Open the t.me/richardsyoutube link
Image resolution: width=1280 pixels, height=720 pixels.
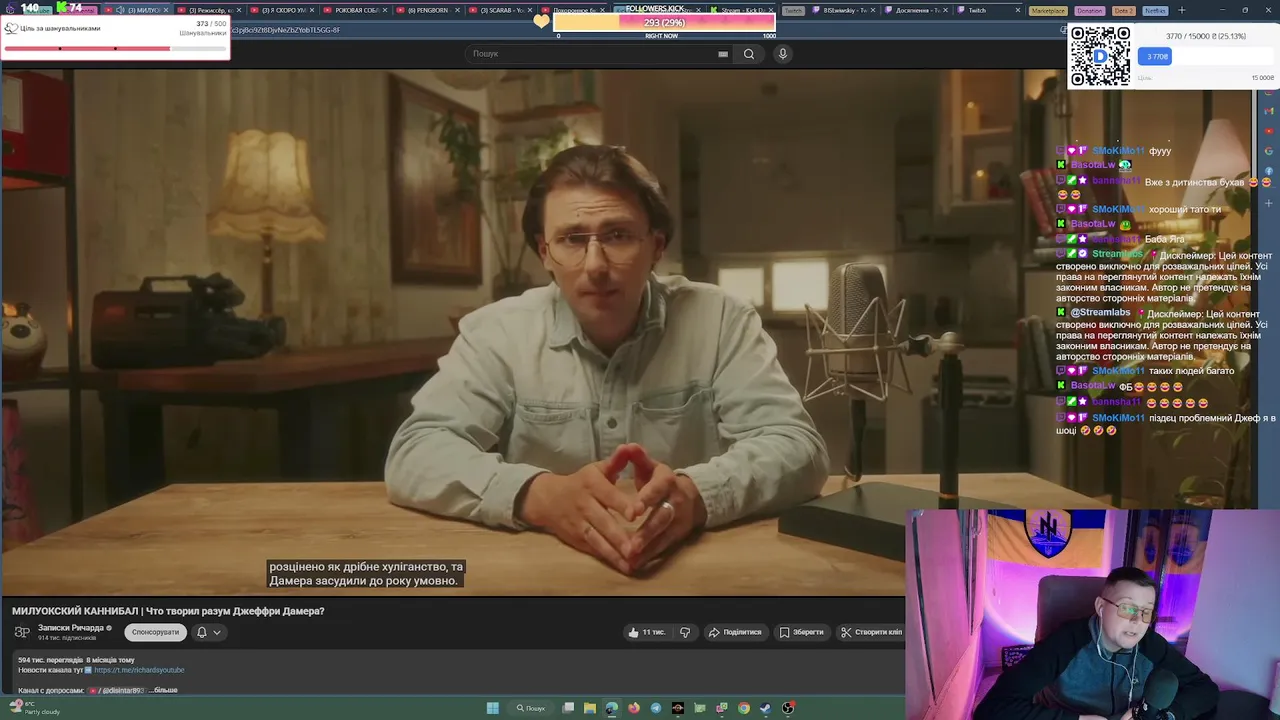(139, 670)
